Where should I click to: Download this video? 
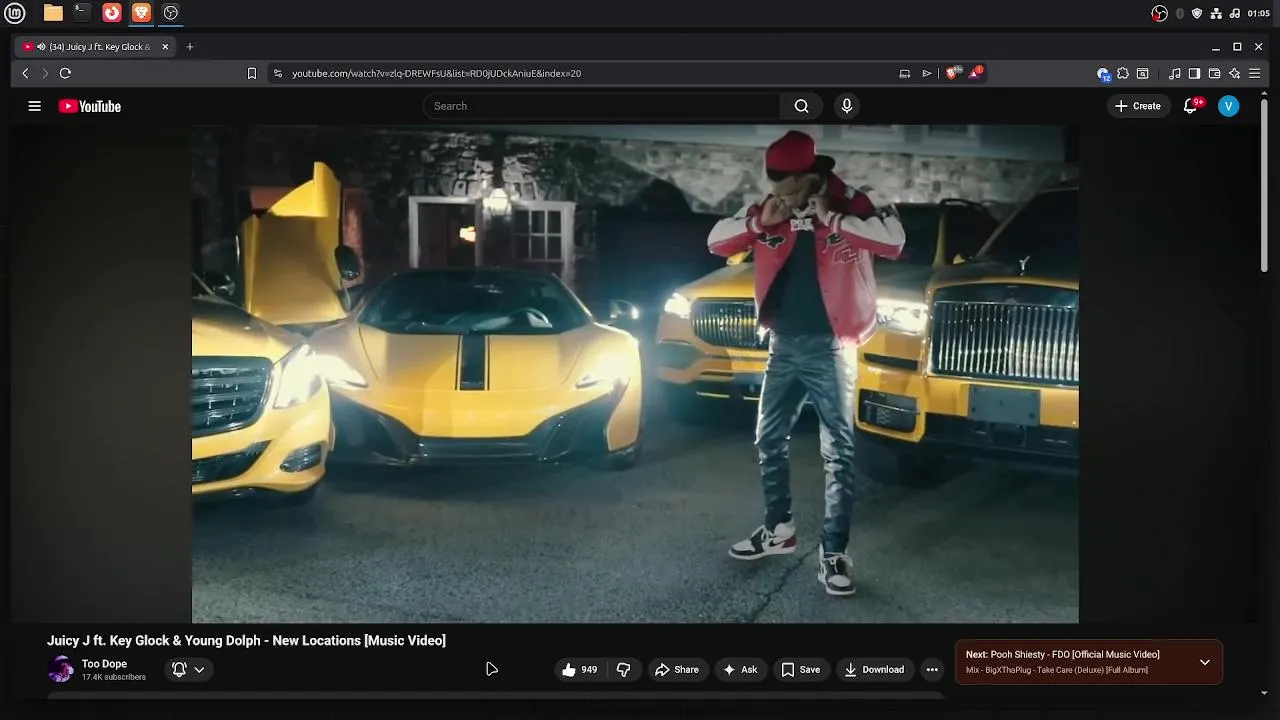pyautogui.click(x=874, y=670)
